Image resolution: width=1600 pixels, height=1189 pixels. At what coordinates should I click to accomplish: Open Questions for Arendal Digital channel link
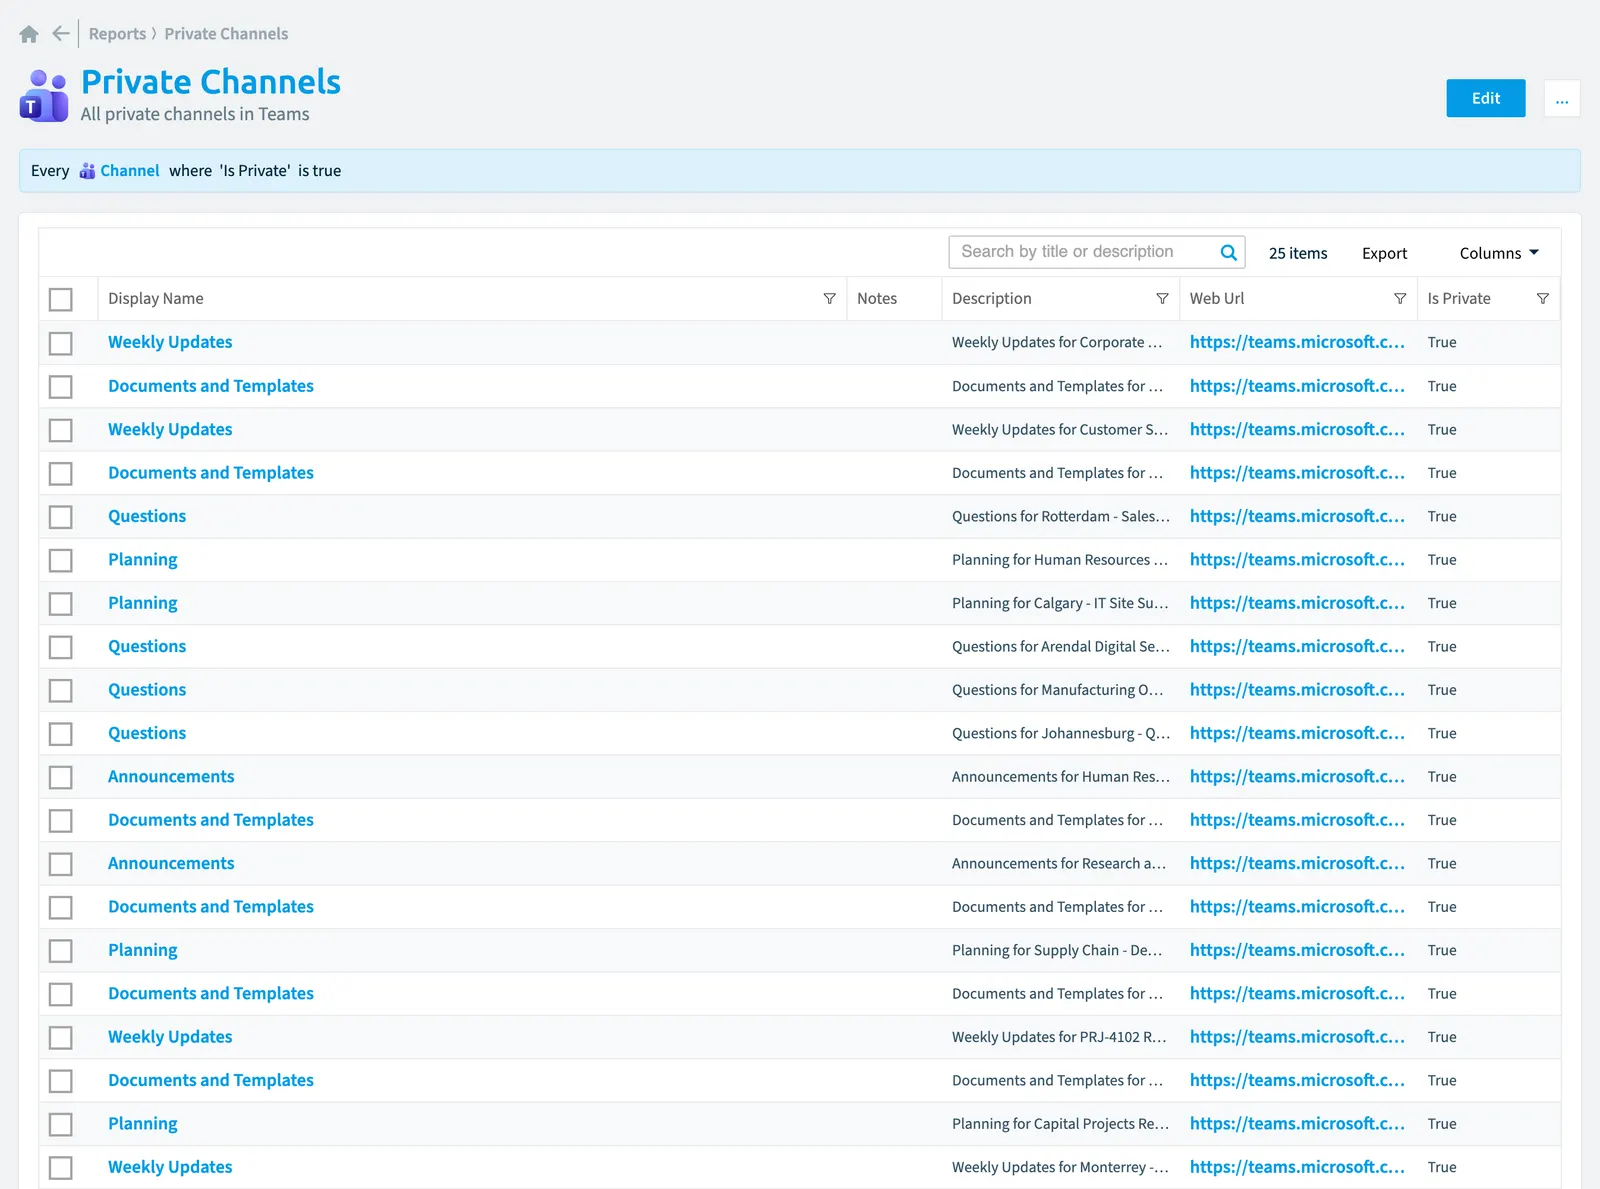pos(147,646)
